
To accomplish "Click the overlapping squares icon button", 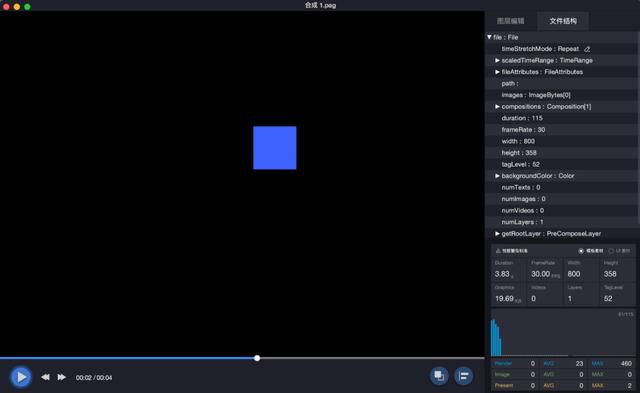I will point(439,376).
